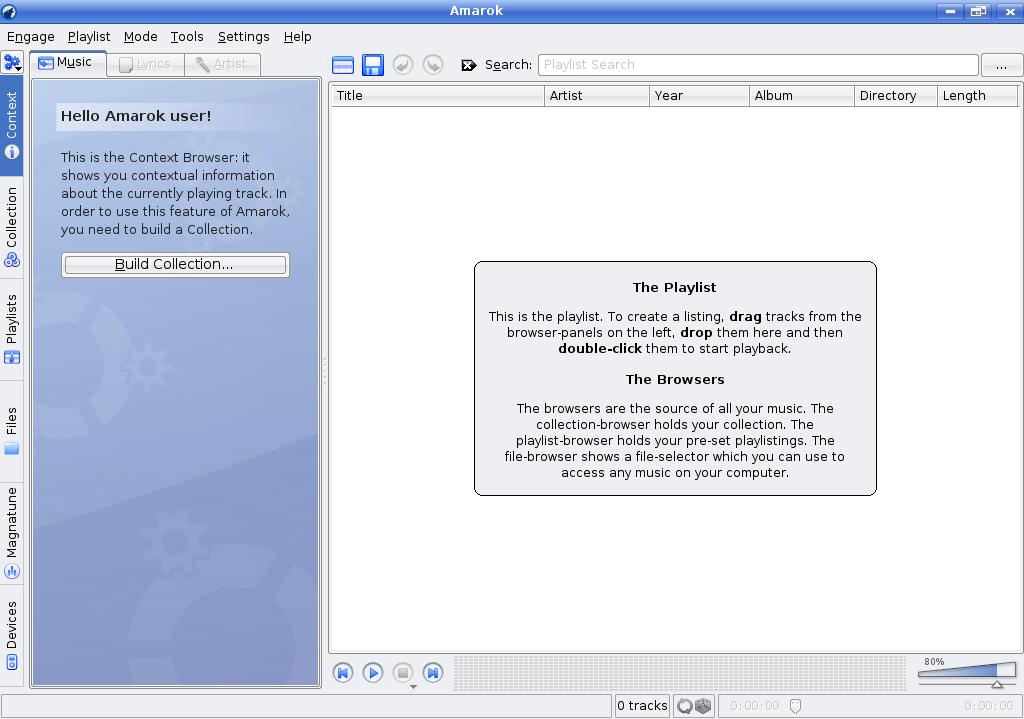Open the Collection browser sidebar tab
The height and width of the screenshot is (719, 1024).
[12, 227]
